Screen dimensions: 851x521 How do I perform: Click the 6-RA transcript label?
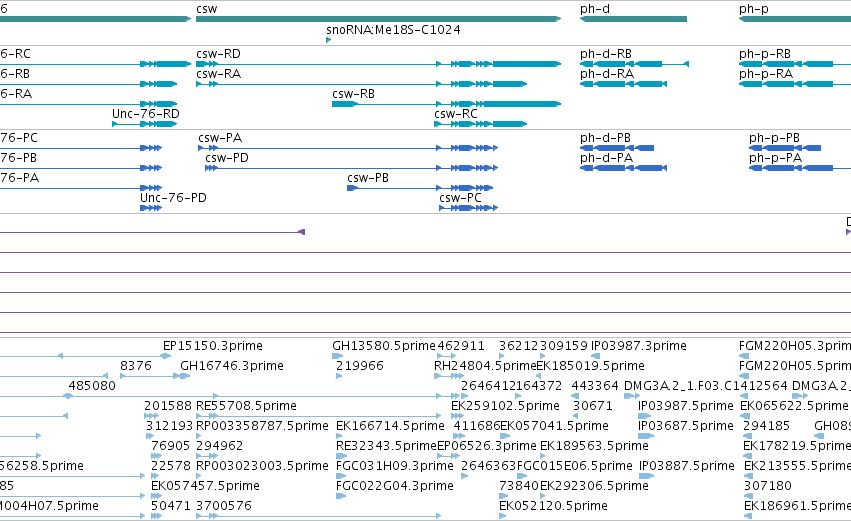pos(16,94)
